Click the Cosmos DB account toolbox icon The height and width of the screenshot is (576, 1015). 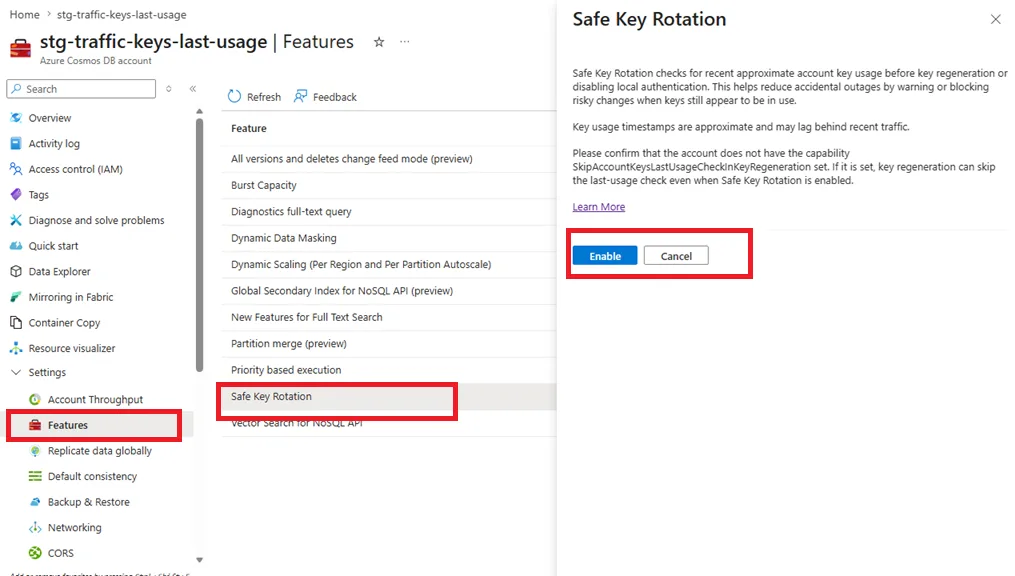pyautogui.click(x=21, y=48)
